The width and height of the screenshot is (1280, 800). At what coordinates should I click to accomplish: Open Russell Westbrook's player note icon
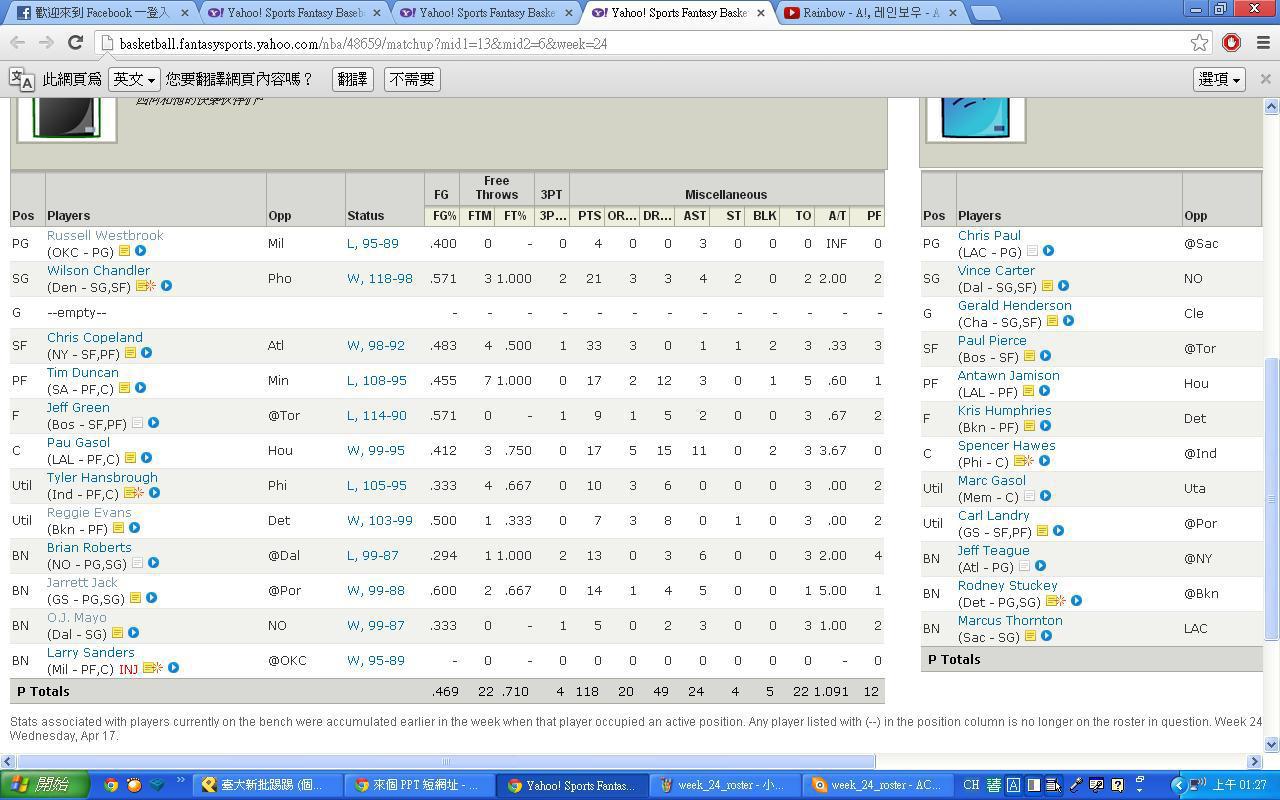124,251
